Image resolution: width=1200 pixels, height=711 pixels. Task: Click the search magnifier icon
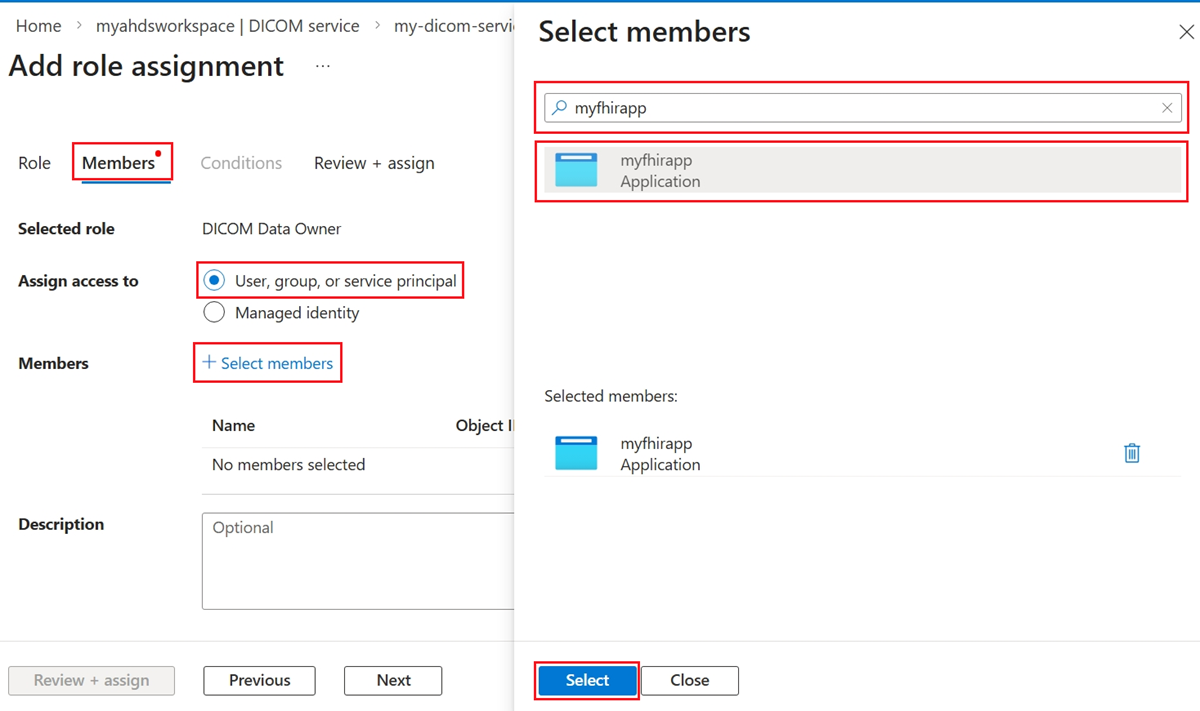[560, 108]
